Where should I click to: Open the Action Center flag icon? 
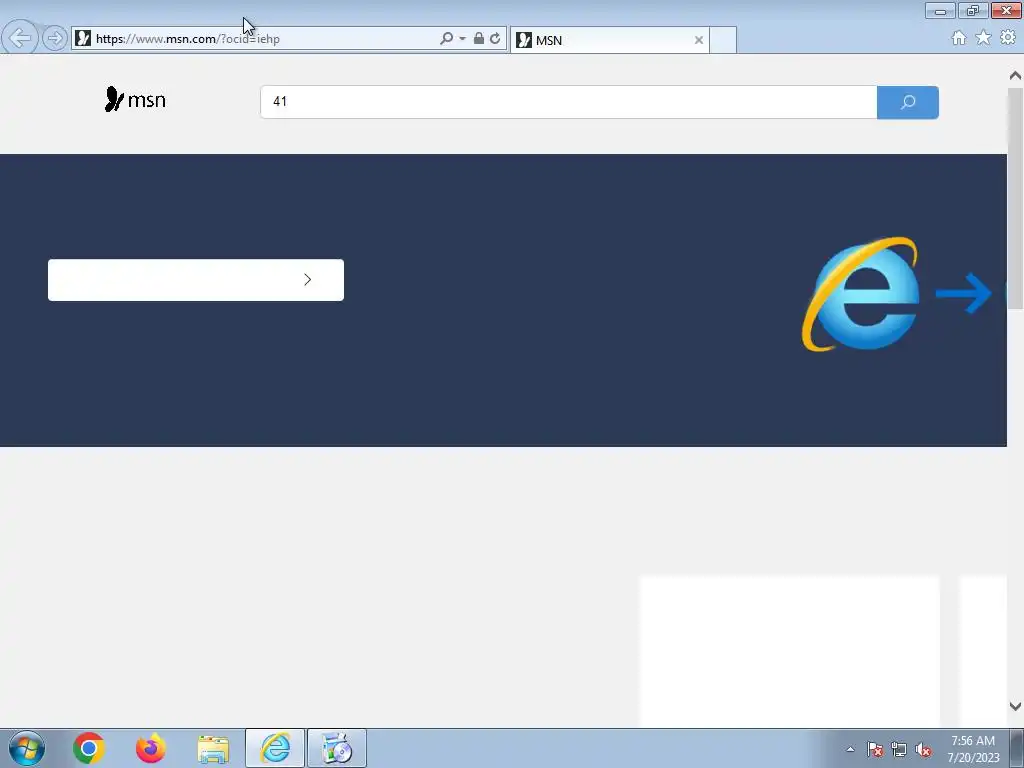click(x=874, y=750)
